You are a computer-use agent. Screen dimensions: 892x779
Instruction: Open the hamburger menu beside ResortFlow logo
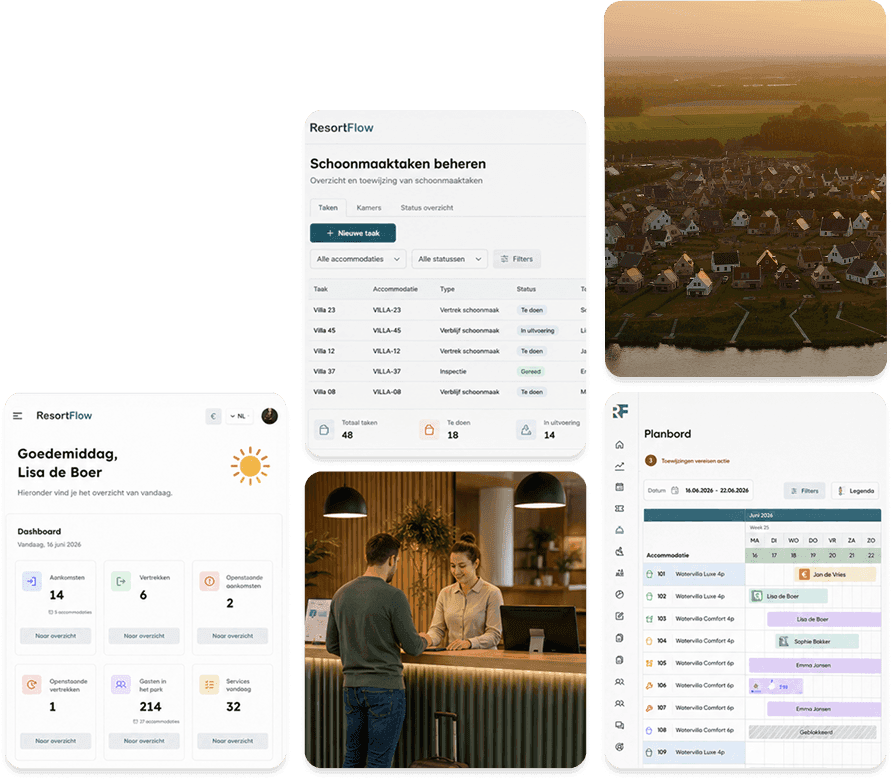point(18,416)
